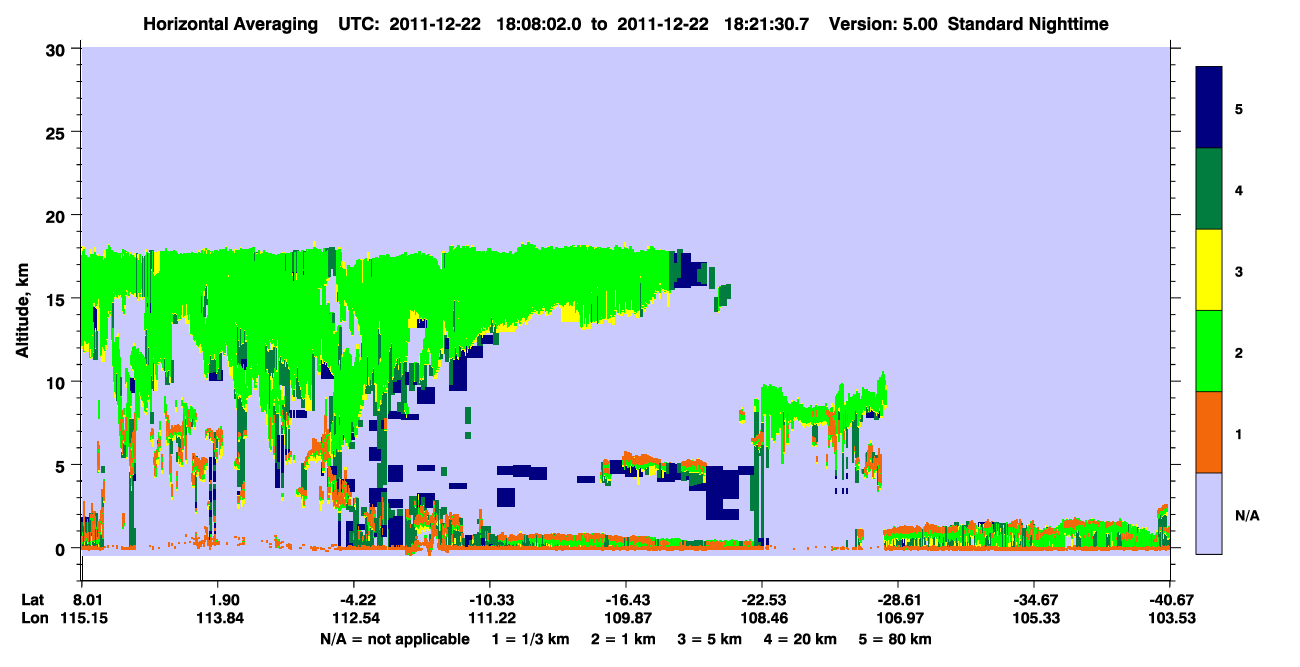Click the 'Lon' axis row label
The image size is (1300, 667).
click(x=33, y=619)
